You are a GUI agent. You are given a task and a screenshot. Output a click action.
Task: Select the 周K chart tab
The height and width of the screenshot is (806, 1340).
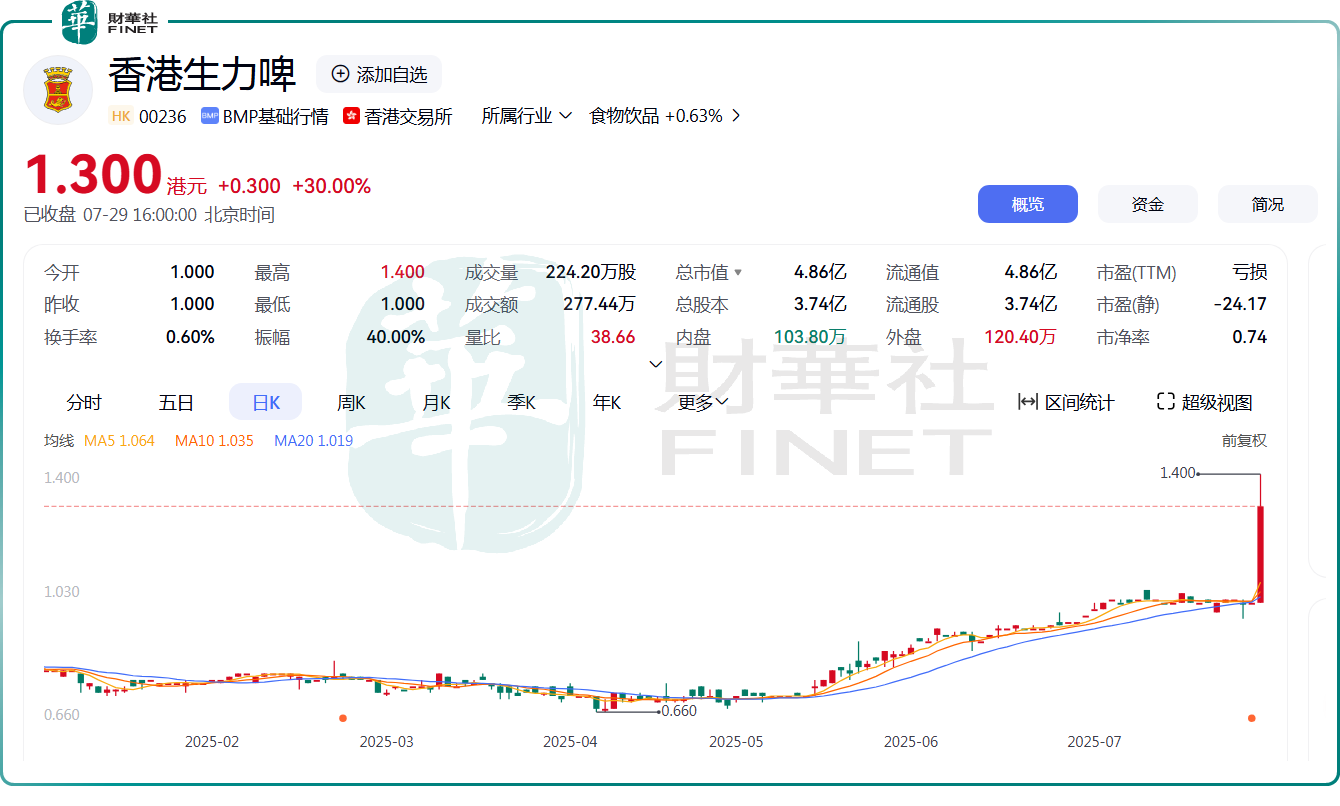coord(351,403)
